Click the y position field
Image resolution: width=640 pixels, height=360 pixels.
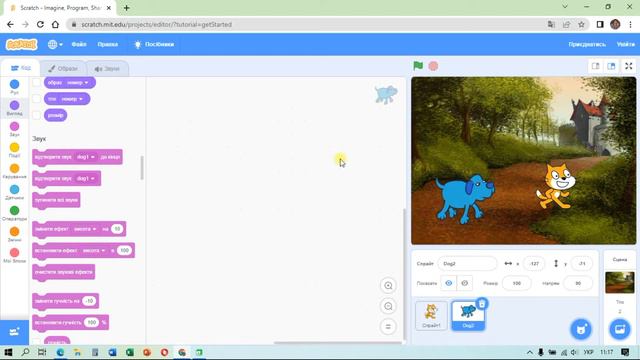[582, 264]
